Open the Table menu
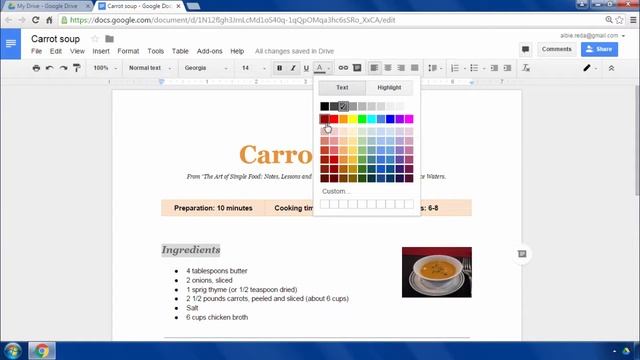 [180, 51]
